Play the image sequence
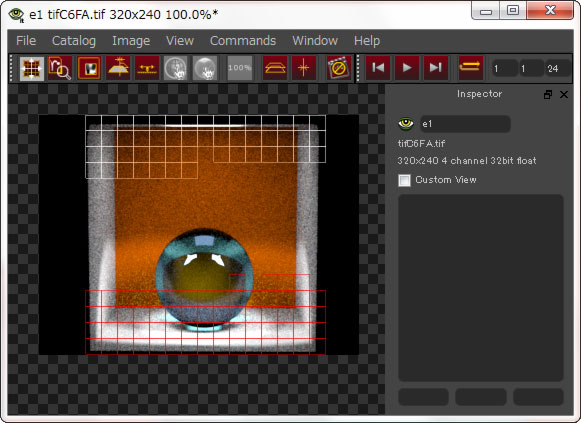Image resolution: width=581 pixels, height=423 pixels. tap(407, 68)
